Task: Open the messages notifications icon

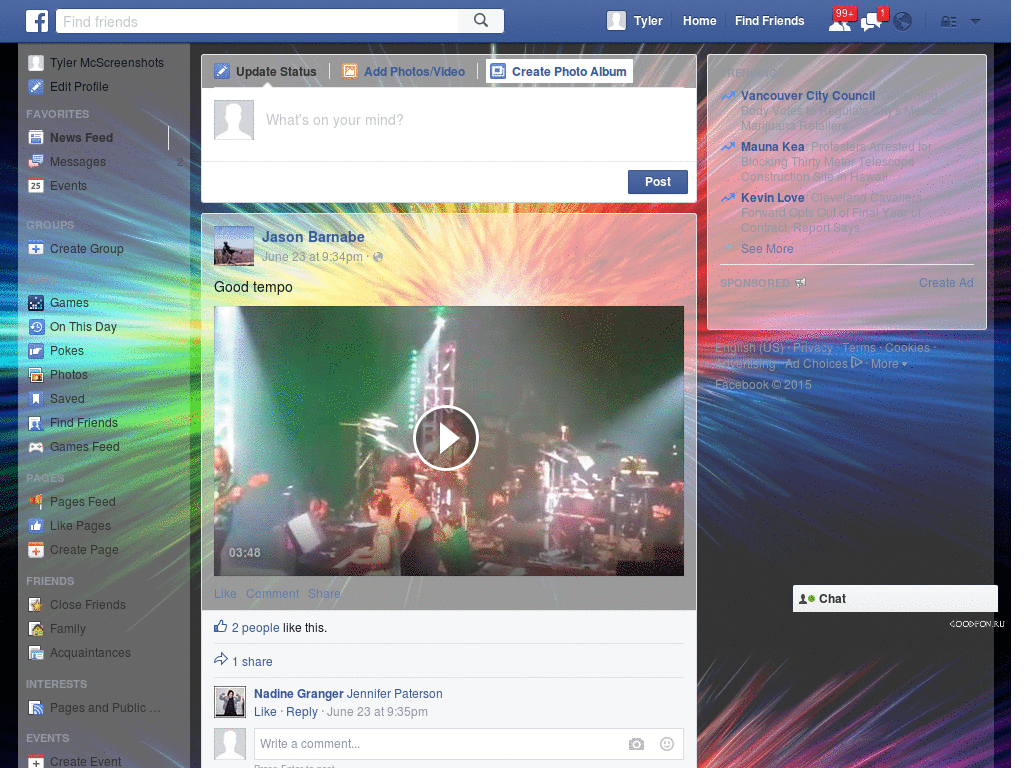Action: click(872, 22)
